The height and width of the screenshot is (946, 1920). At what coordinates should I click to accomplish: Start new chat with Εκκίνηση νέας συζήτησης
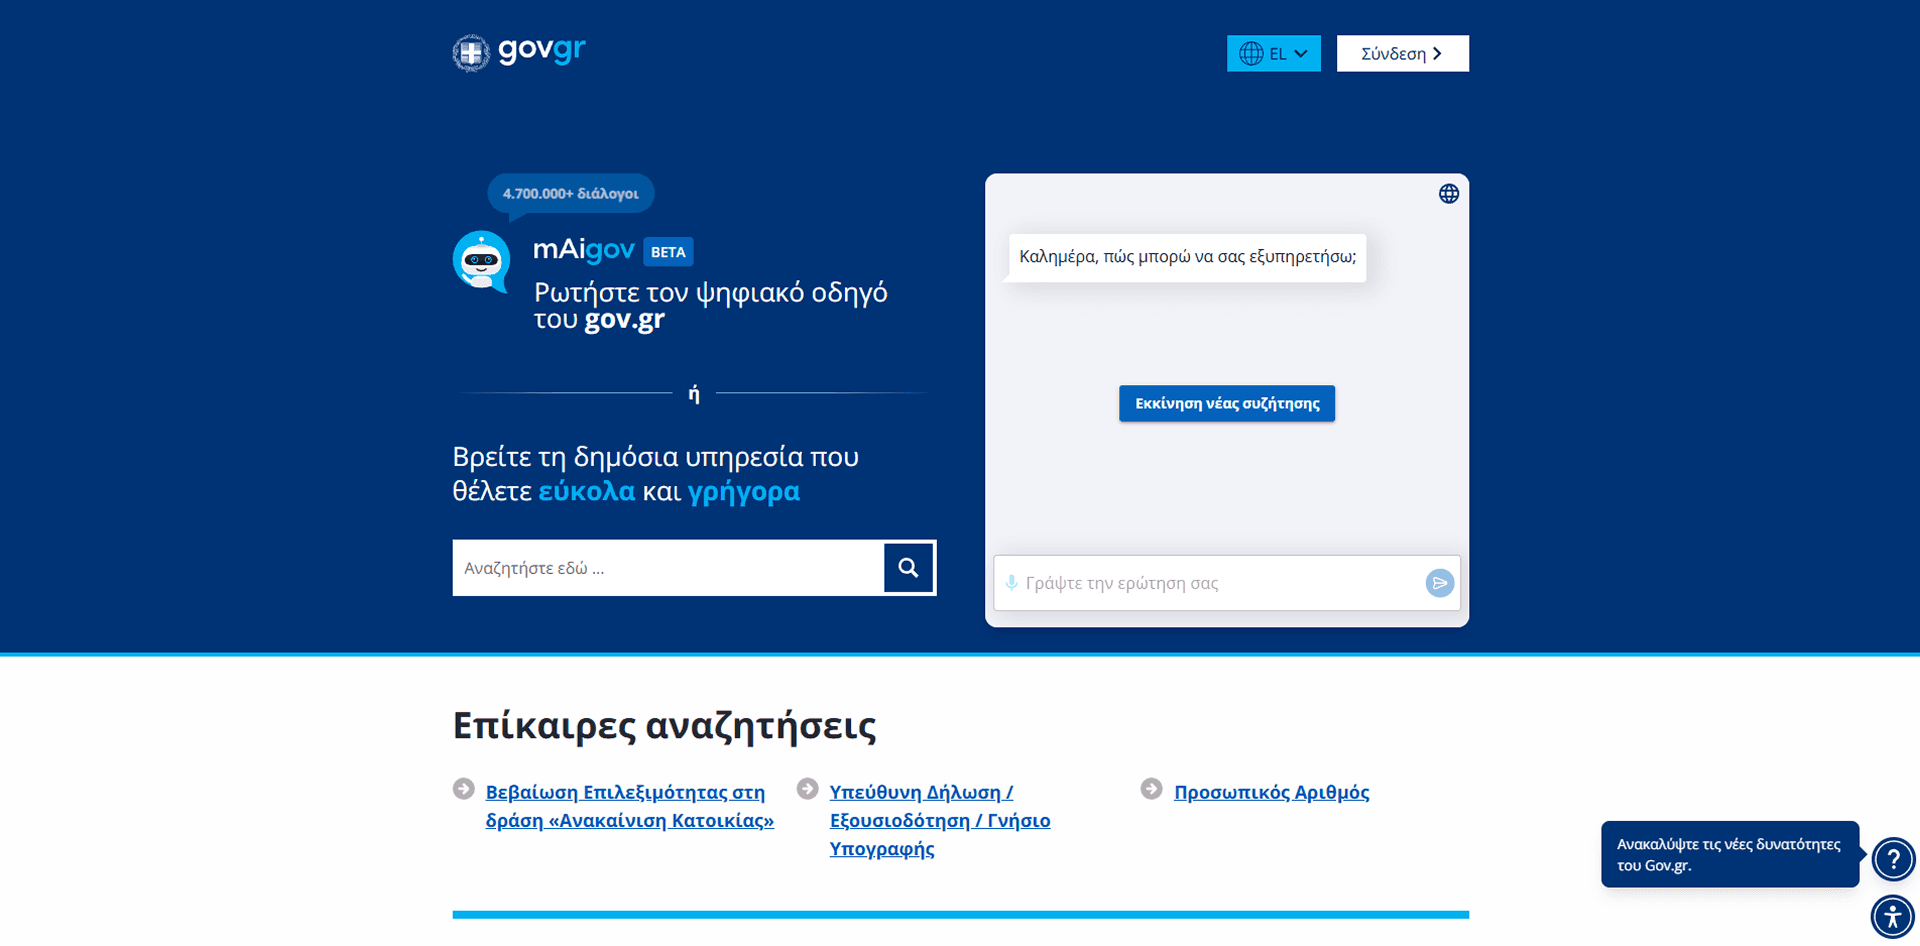[x=1226, y=404]
